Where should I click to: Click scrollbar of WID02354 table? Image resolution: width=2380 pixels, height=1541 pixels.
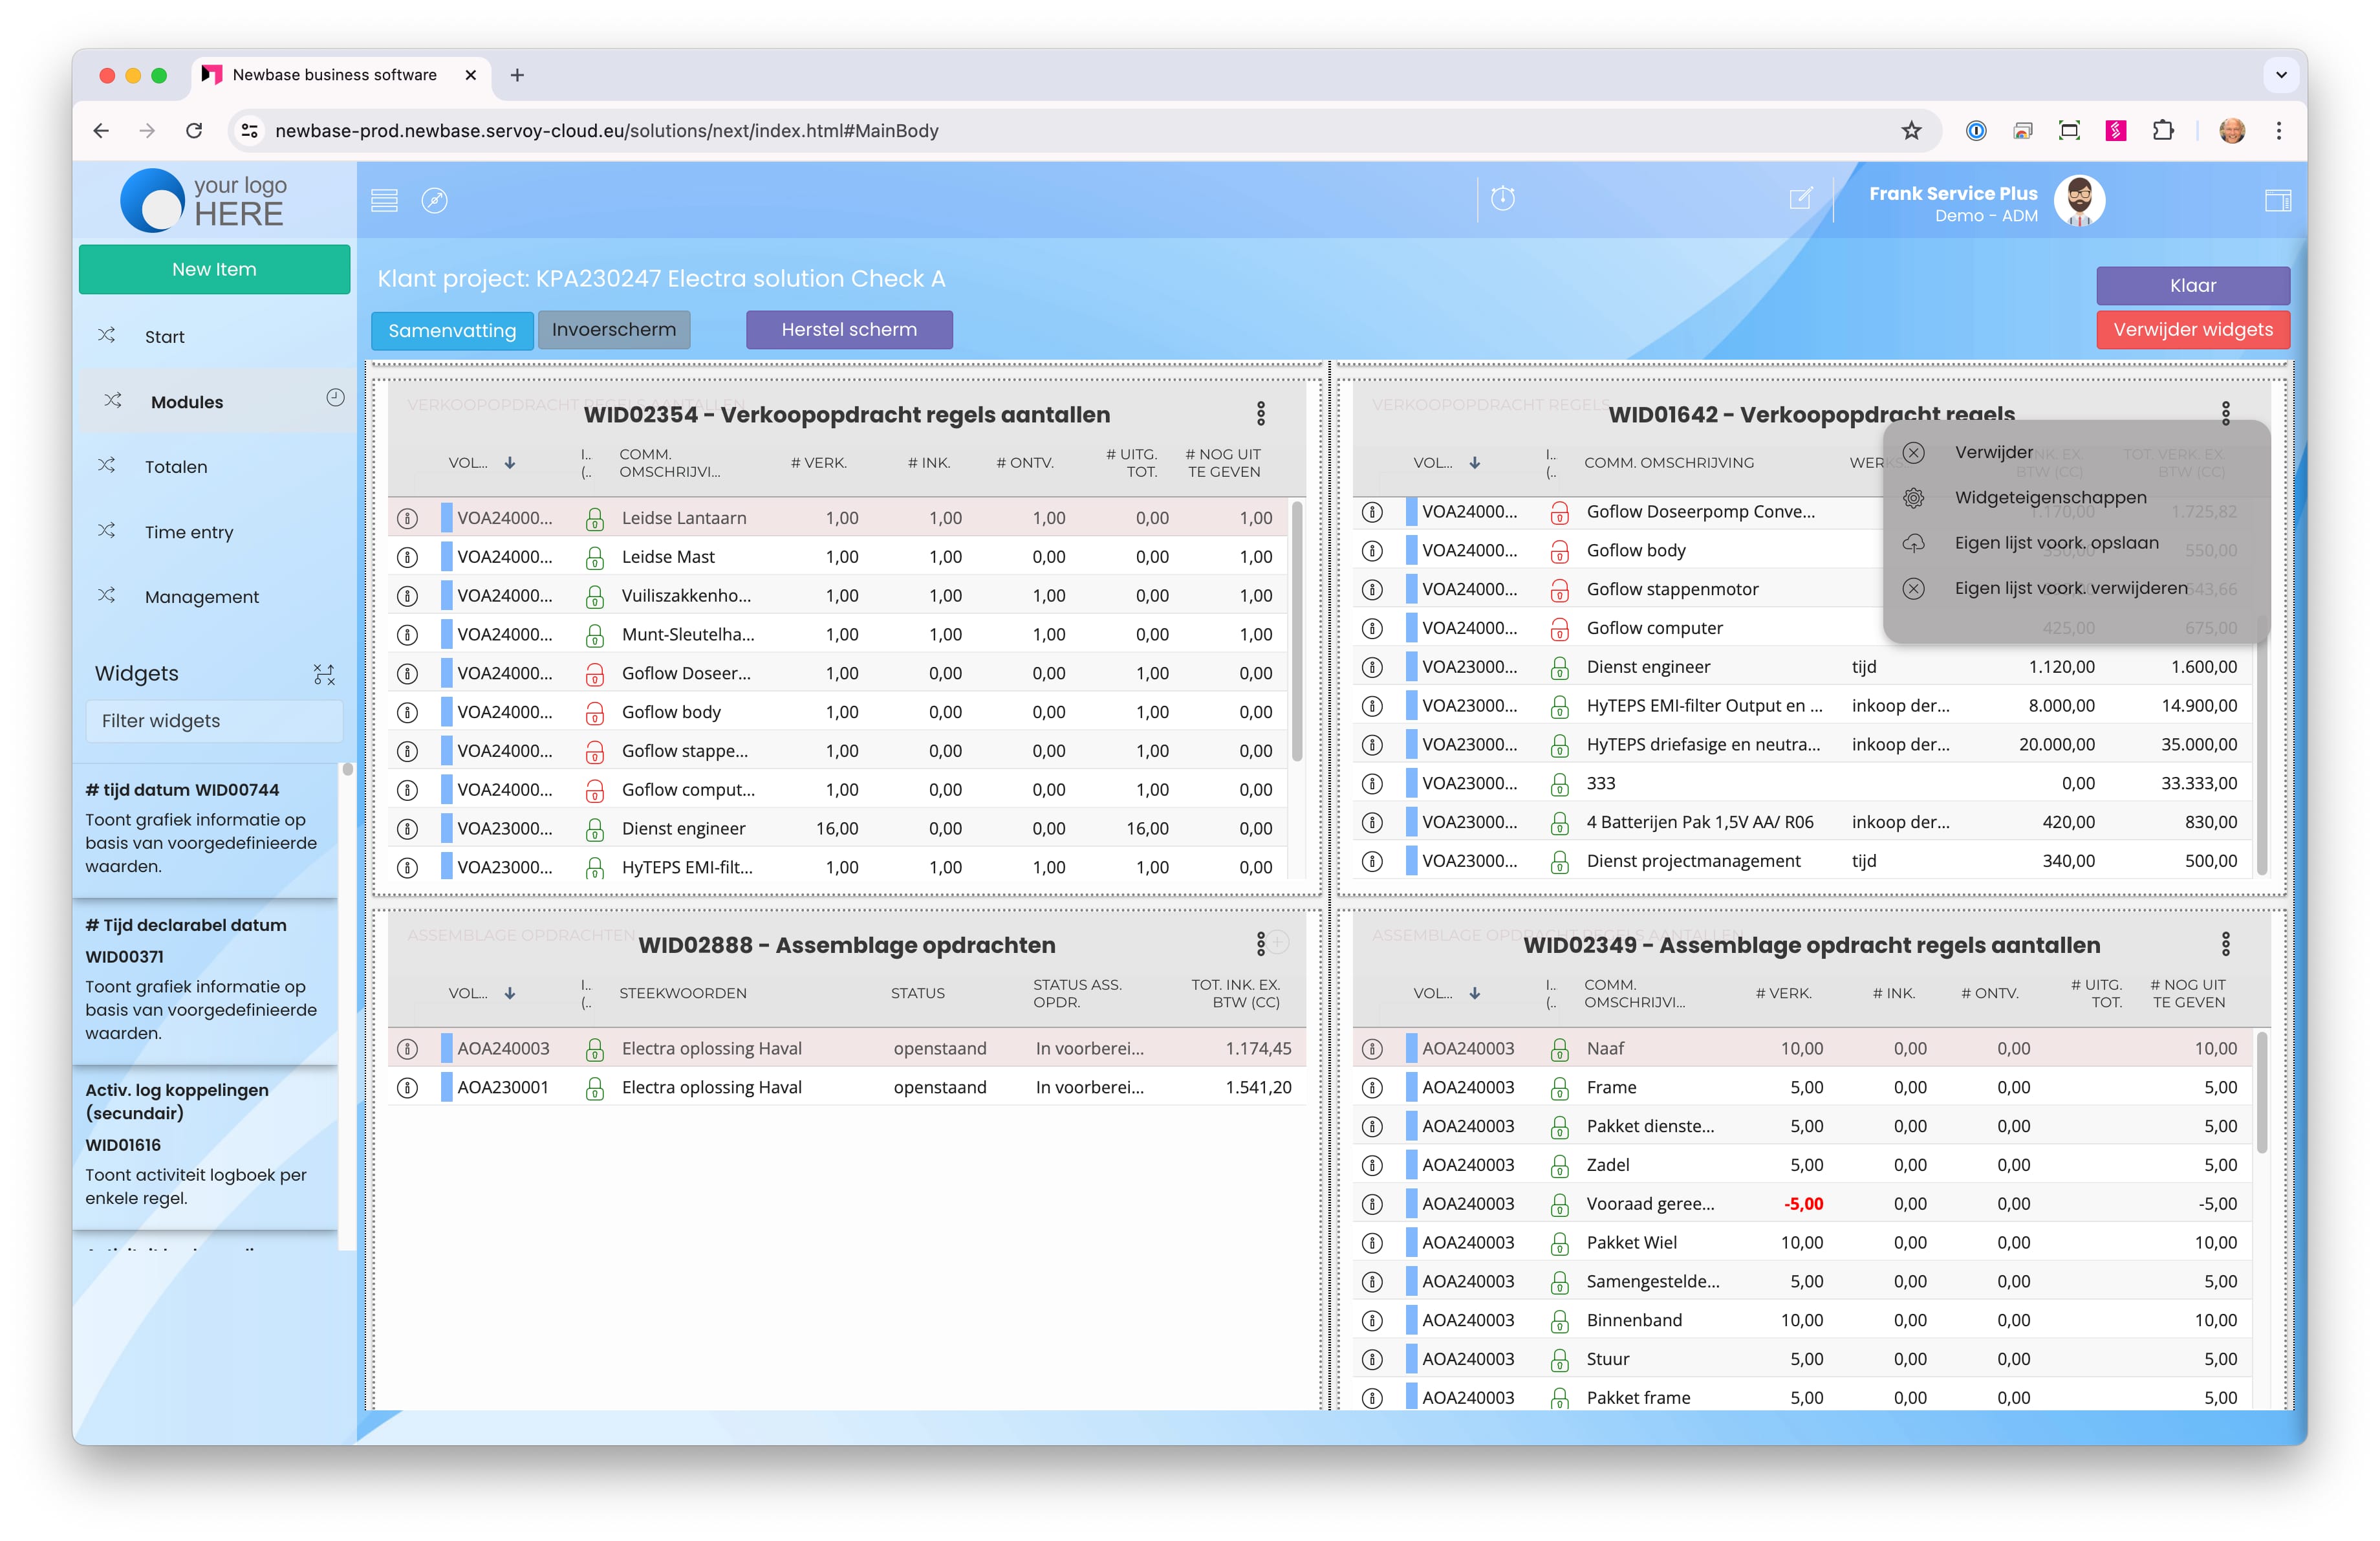(x=1297, y=630)
